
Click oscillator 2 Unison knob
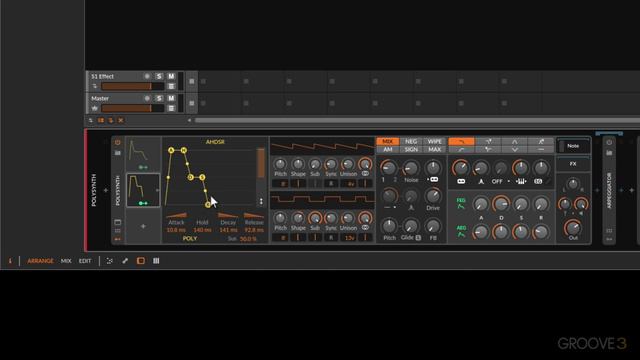pos(348,218)
